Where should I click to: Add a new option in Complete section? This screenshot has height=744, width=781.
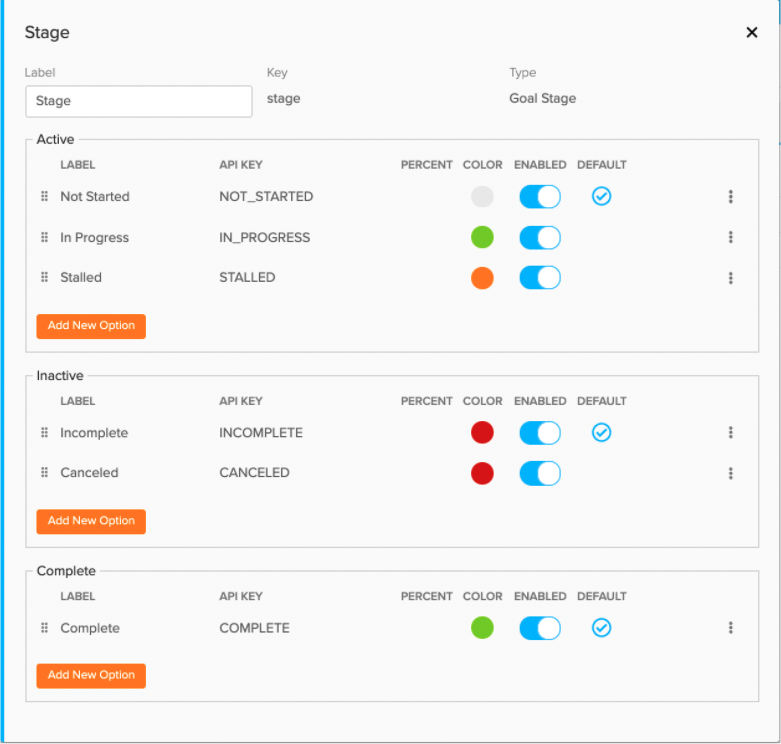(91, 676)
